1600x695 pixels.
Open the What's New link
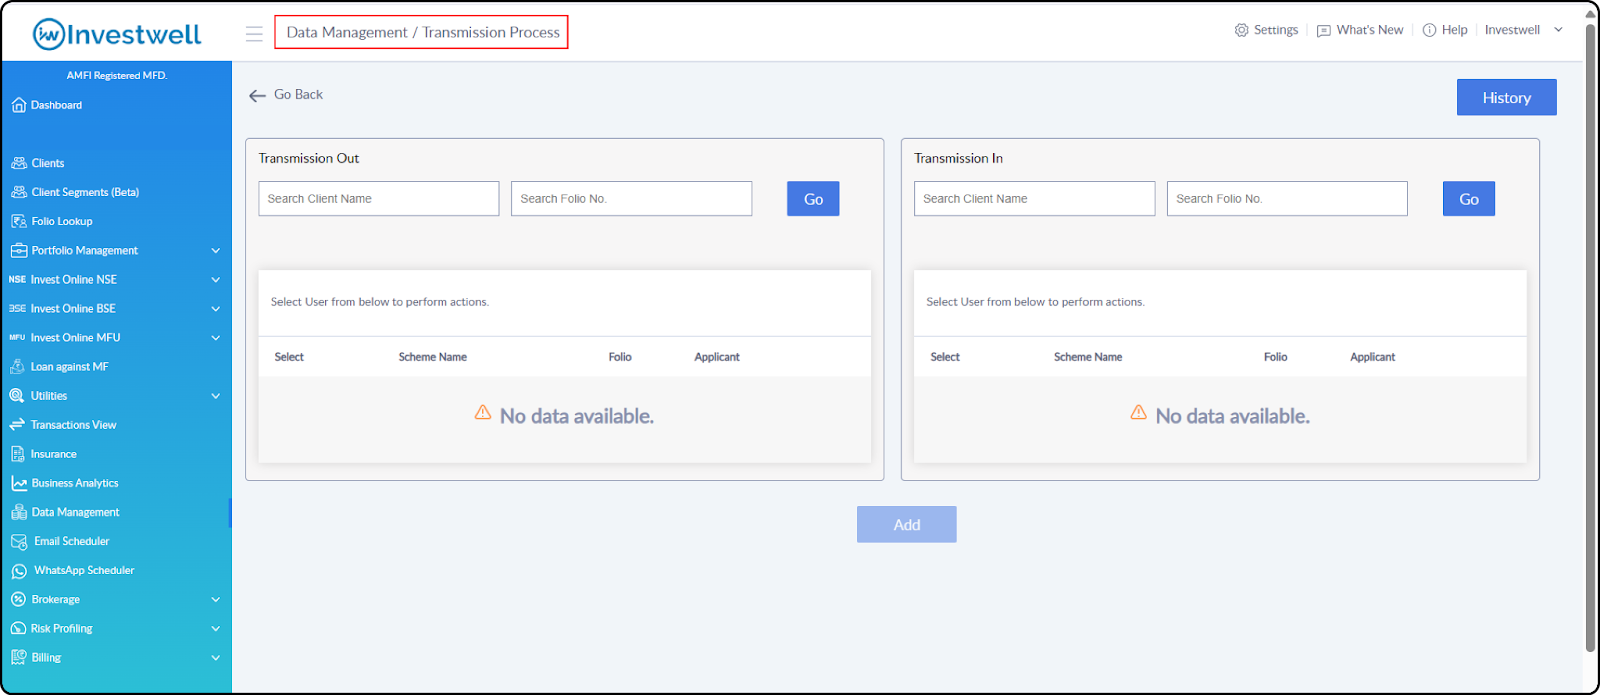1369,30
